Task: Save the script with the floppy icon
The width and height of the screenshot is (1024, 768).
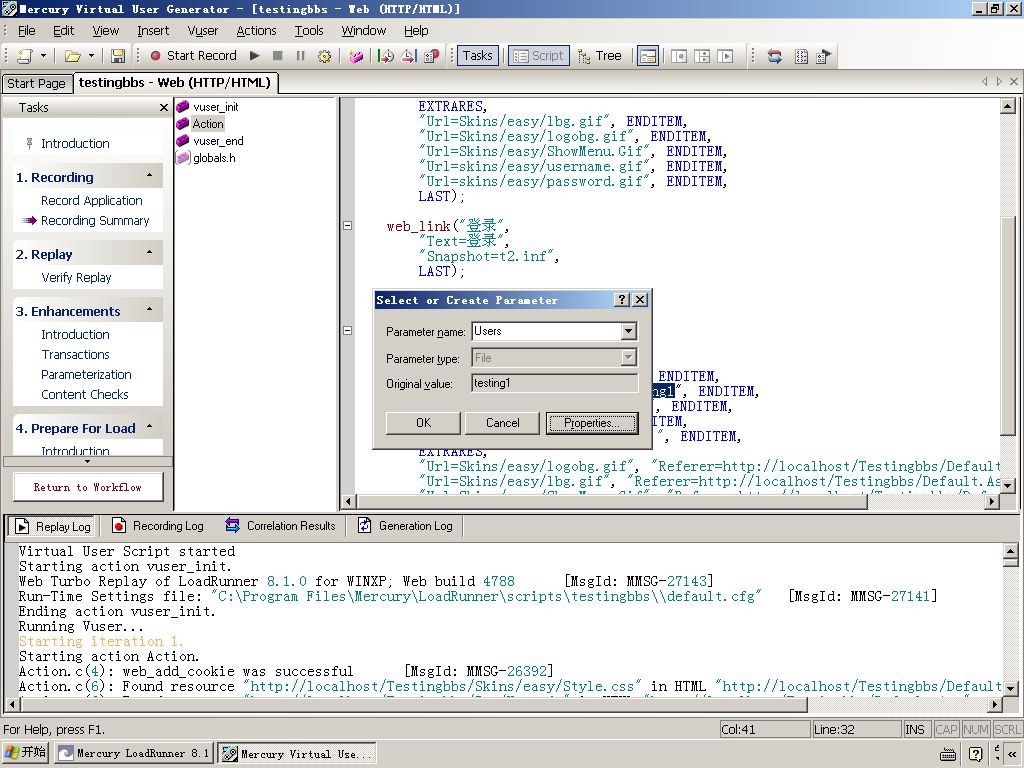Action: (x=118, y=56)
